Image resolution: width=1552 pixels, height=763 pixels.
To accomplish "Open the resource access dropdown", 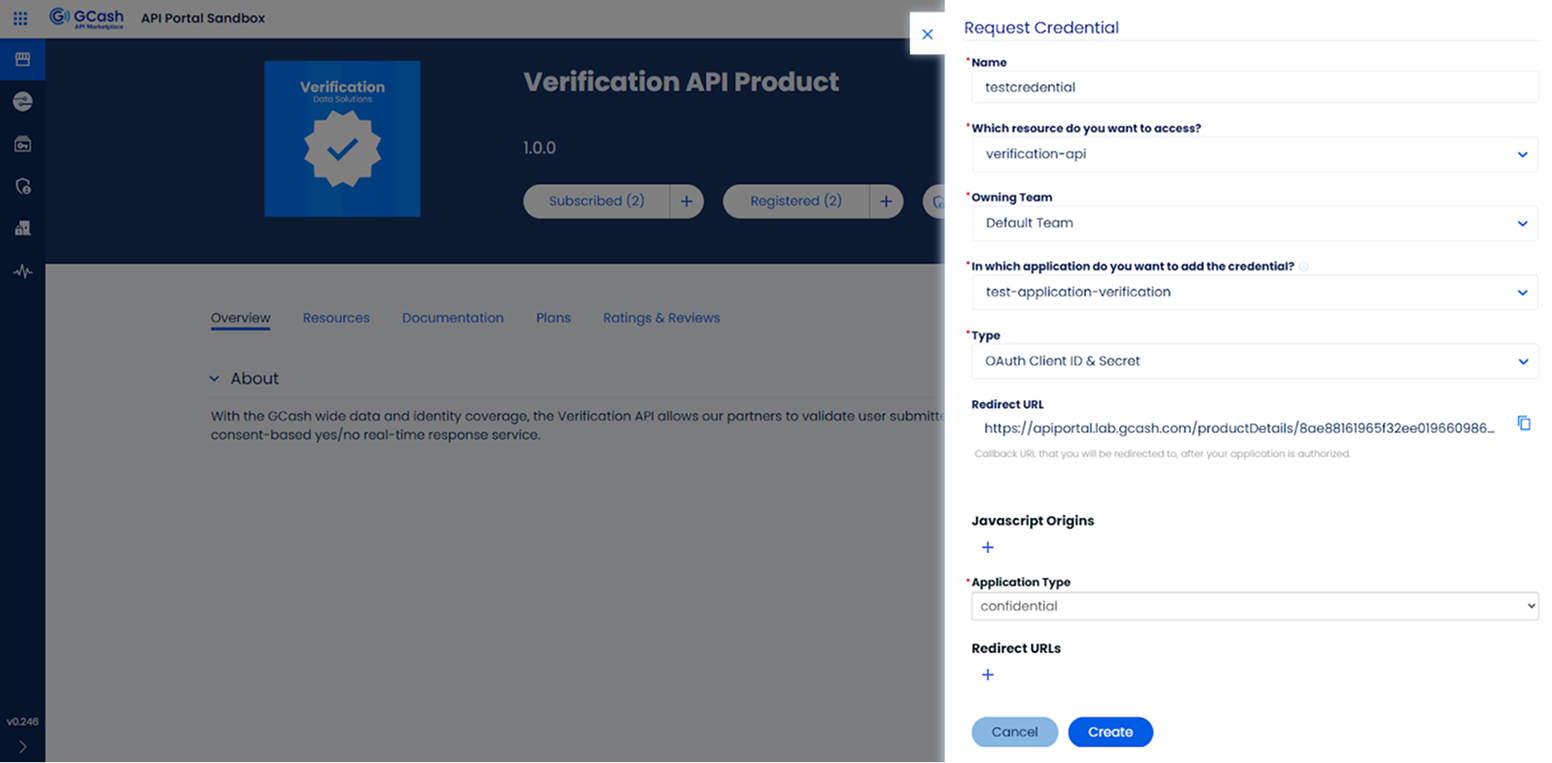I will pos(1254,154).
